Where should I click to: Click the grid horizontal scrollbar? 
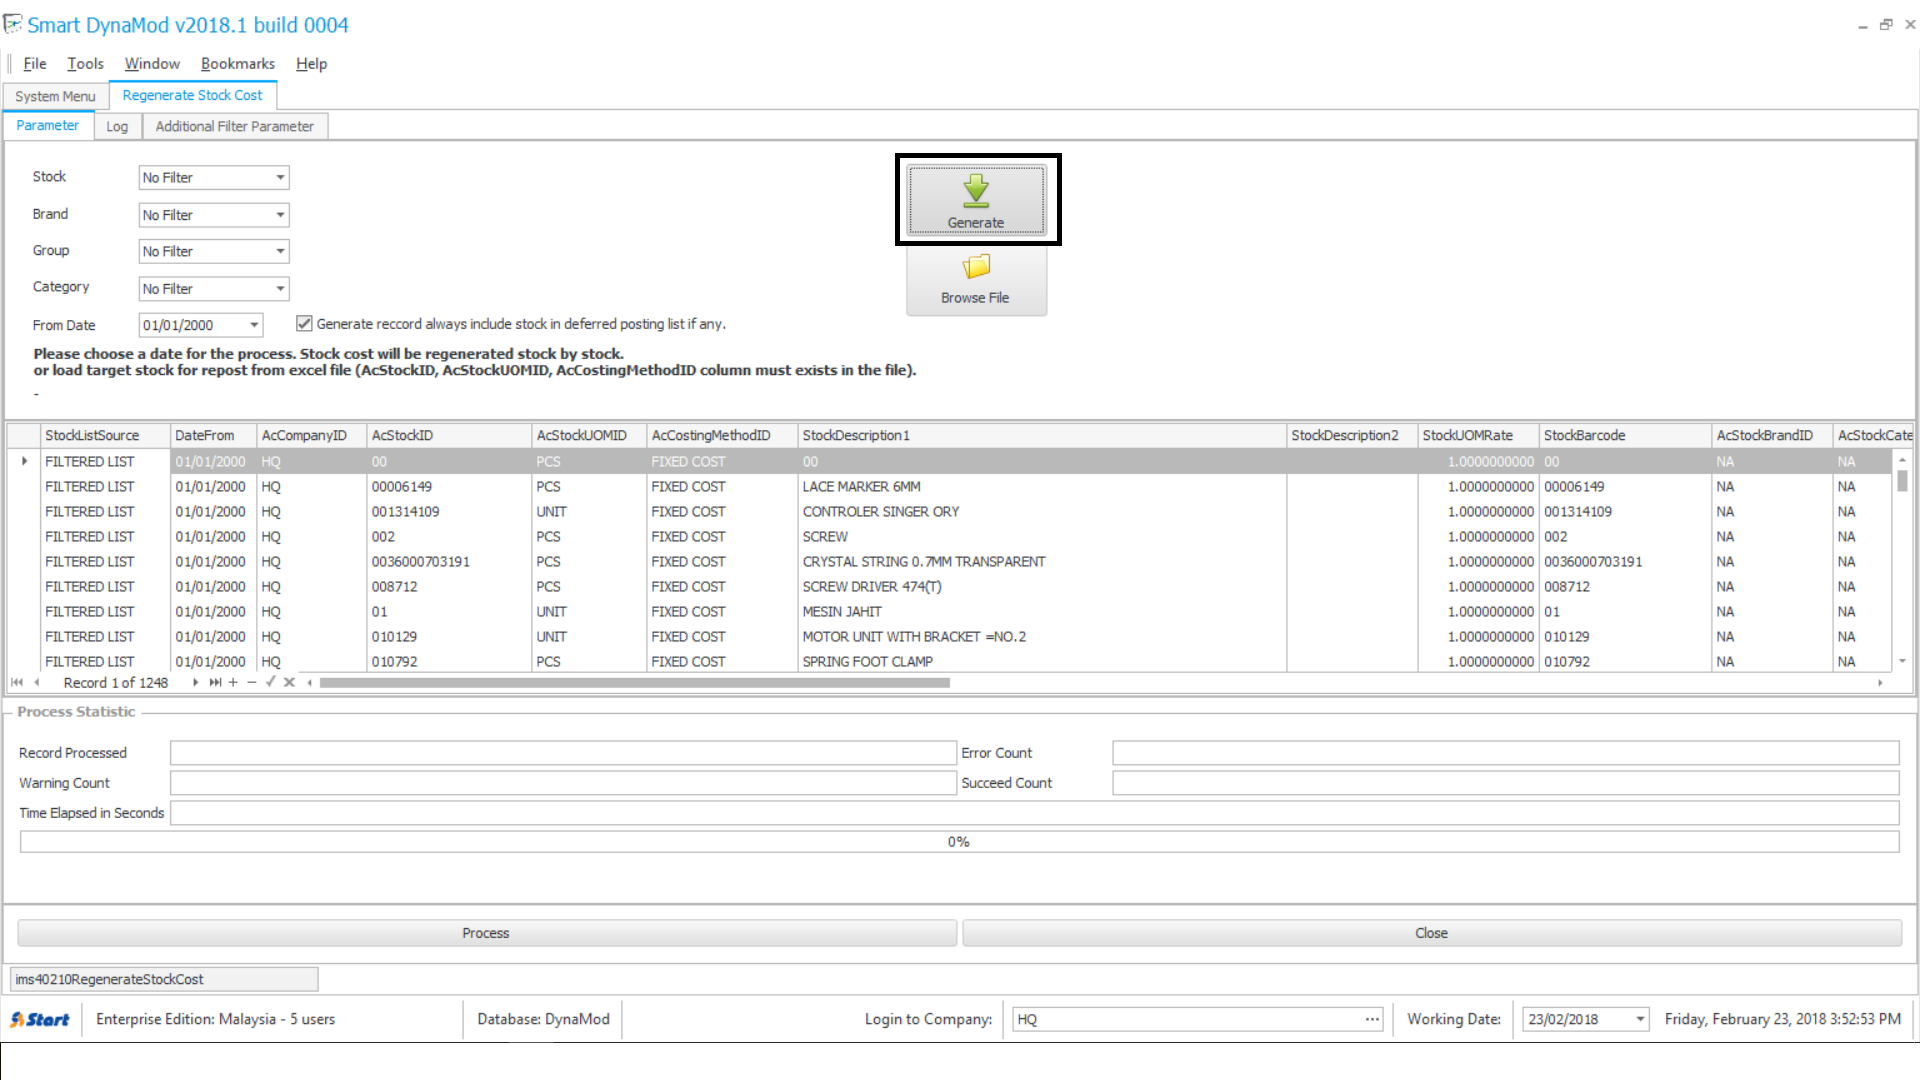coord(634,683)
